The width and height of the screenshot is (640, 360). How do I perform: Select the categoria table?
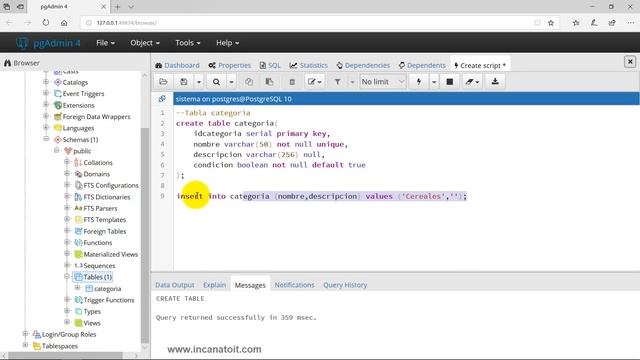(107, 289)
